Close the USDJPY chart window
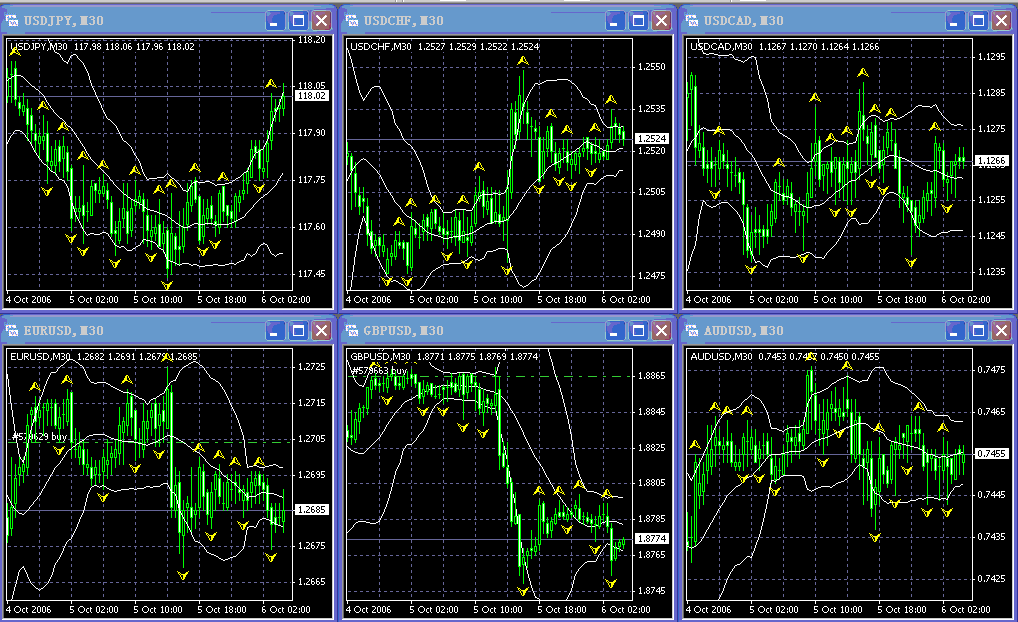 pos(321,21)
